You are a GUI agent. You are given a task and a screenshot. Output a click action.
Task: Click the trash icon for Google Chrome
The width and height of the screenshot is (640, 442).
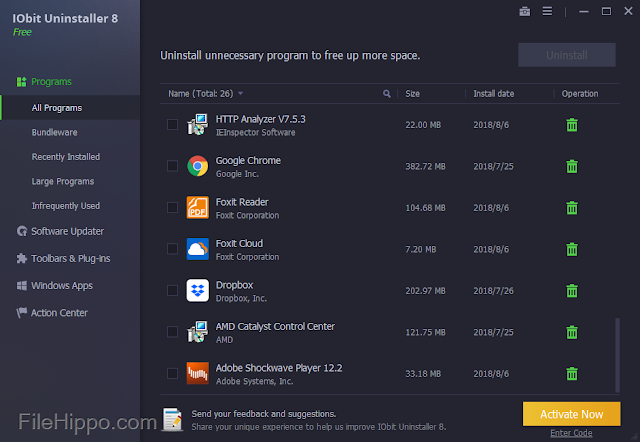572,166
